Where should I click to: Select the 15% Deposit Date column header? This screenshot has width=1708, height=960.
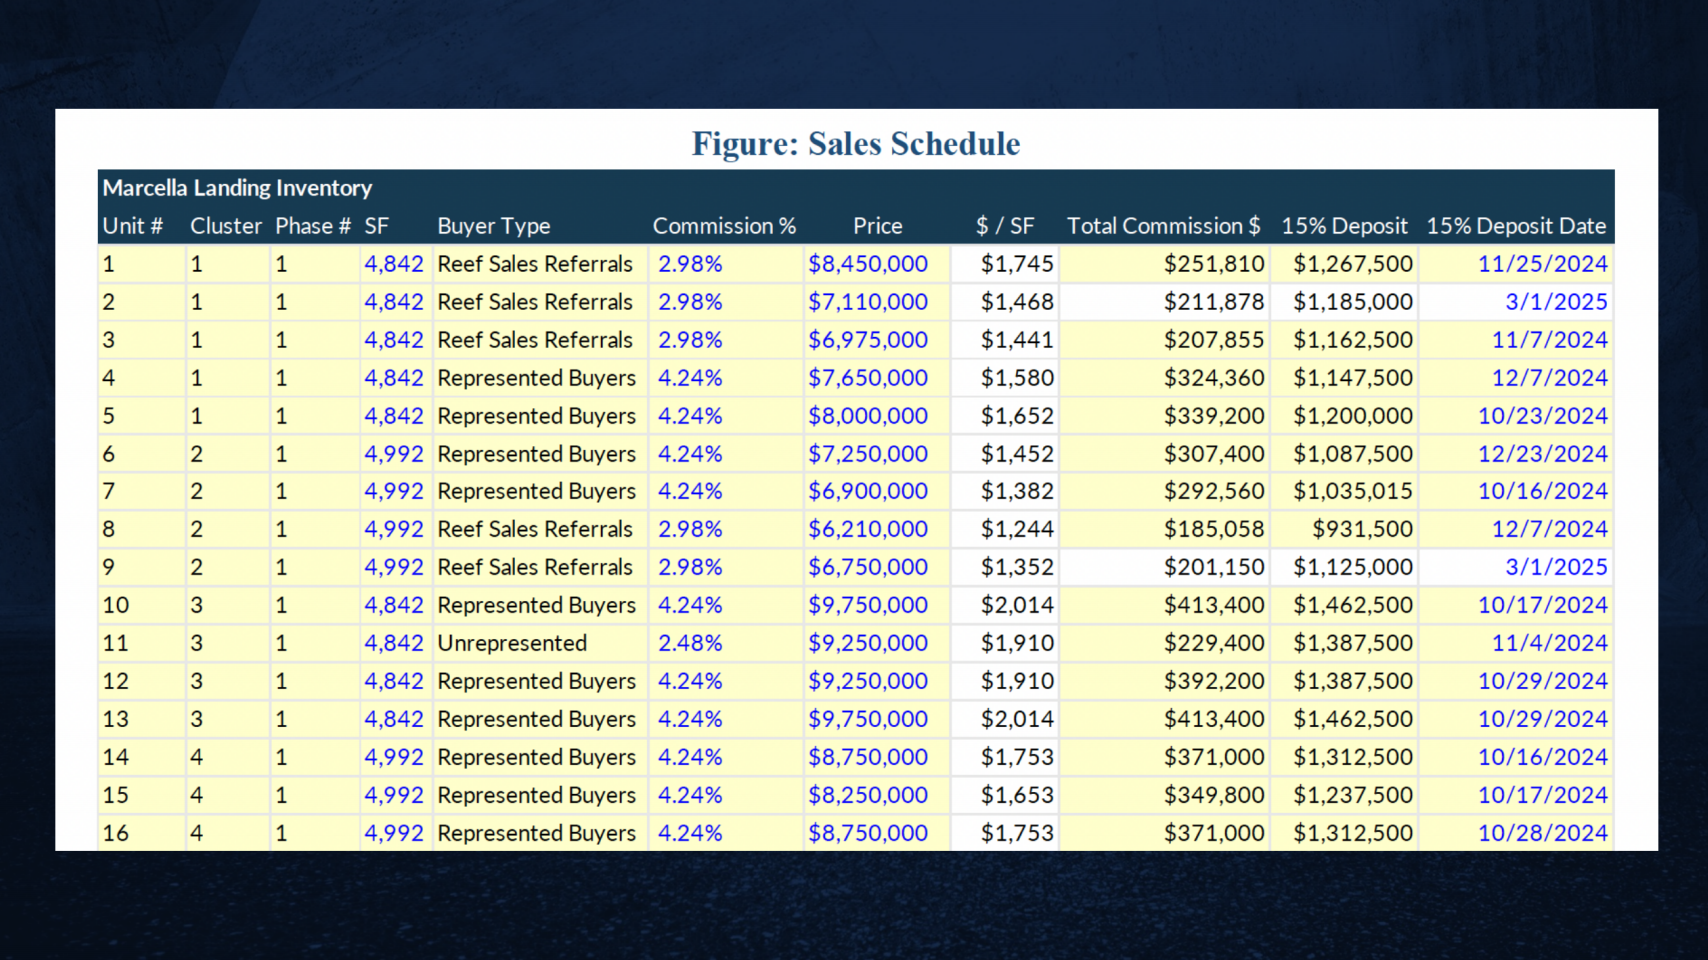[1515, 226]
